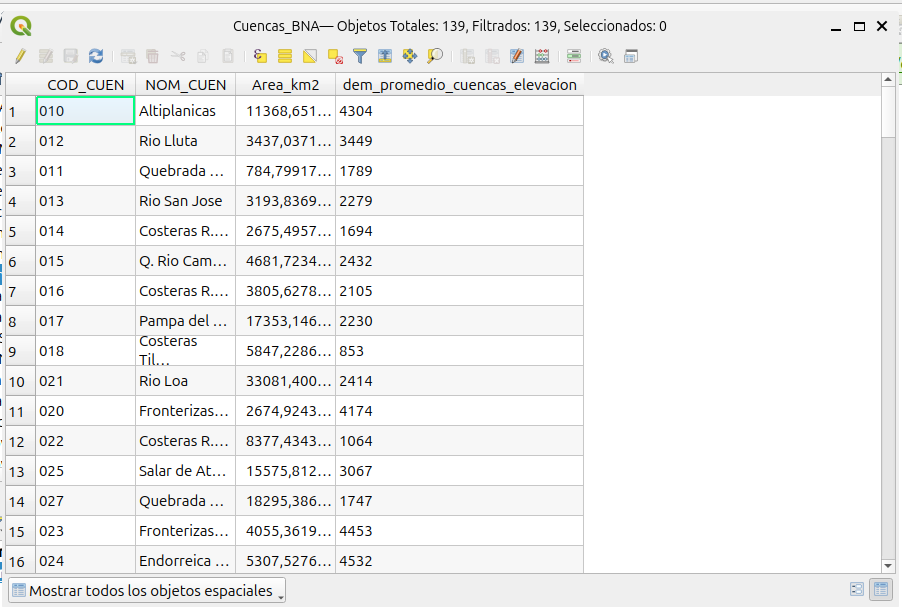Open filter features using form funnel icon

360,57
